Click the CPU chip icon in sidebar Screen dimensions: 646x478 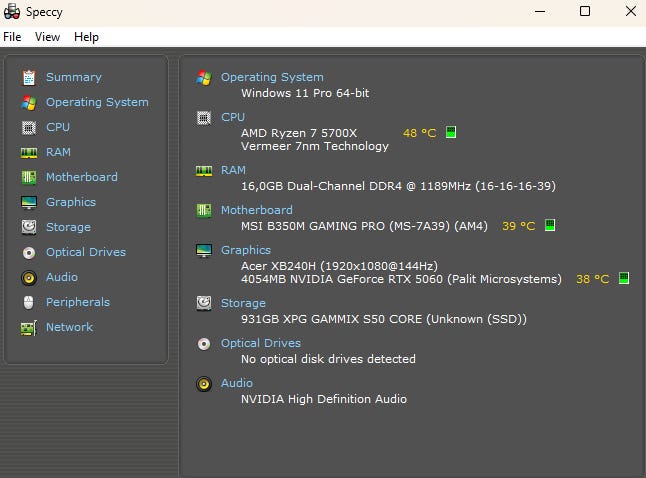(28, 127)
